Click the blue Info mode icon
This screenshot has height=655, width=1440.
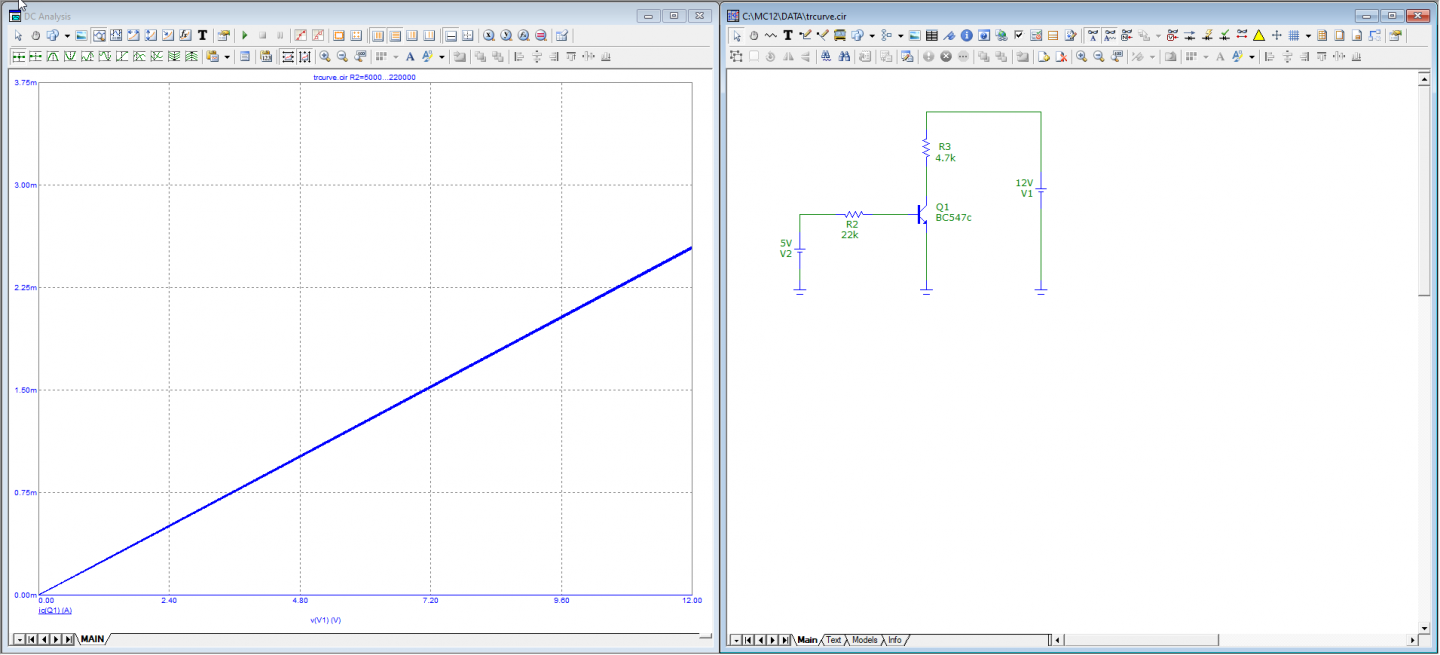(966, 35)
